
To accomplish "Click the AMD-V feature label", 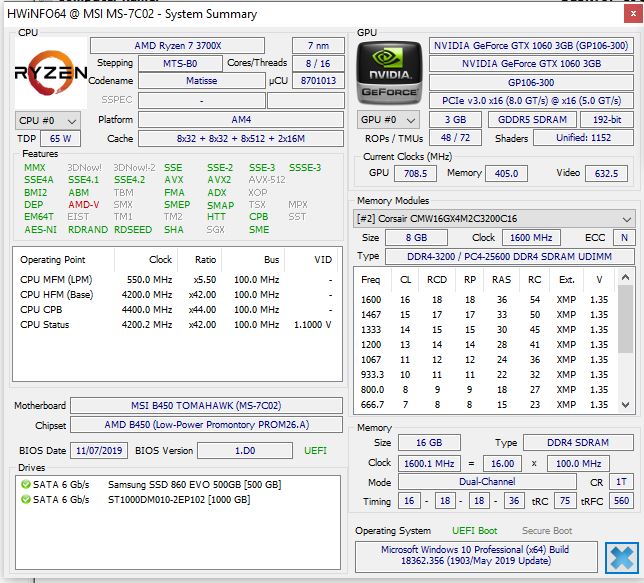I will click(x=84, y=205).
